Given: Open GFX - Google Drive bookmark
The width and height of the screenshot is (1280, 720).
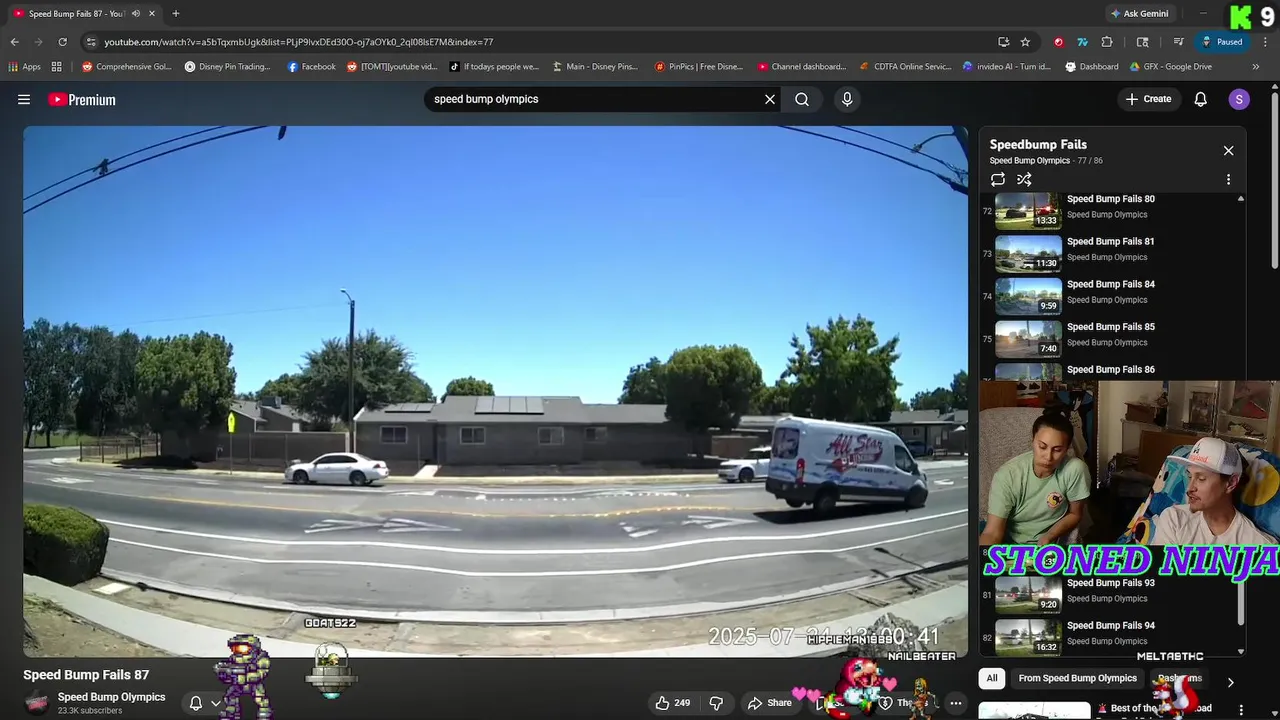Looking at the screenshot, I should pos(1171,67).
